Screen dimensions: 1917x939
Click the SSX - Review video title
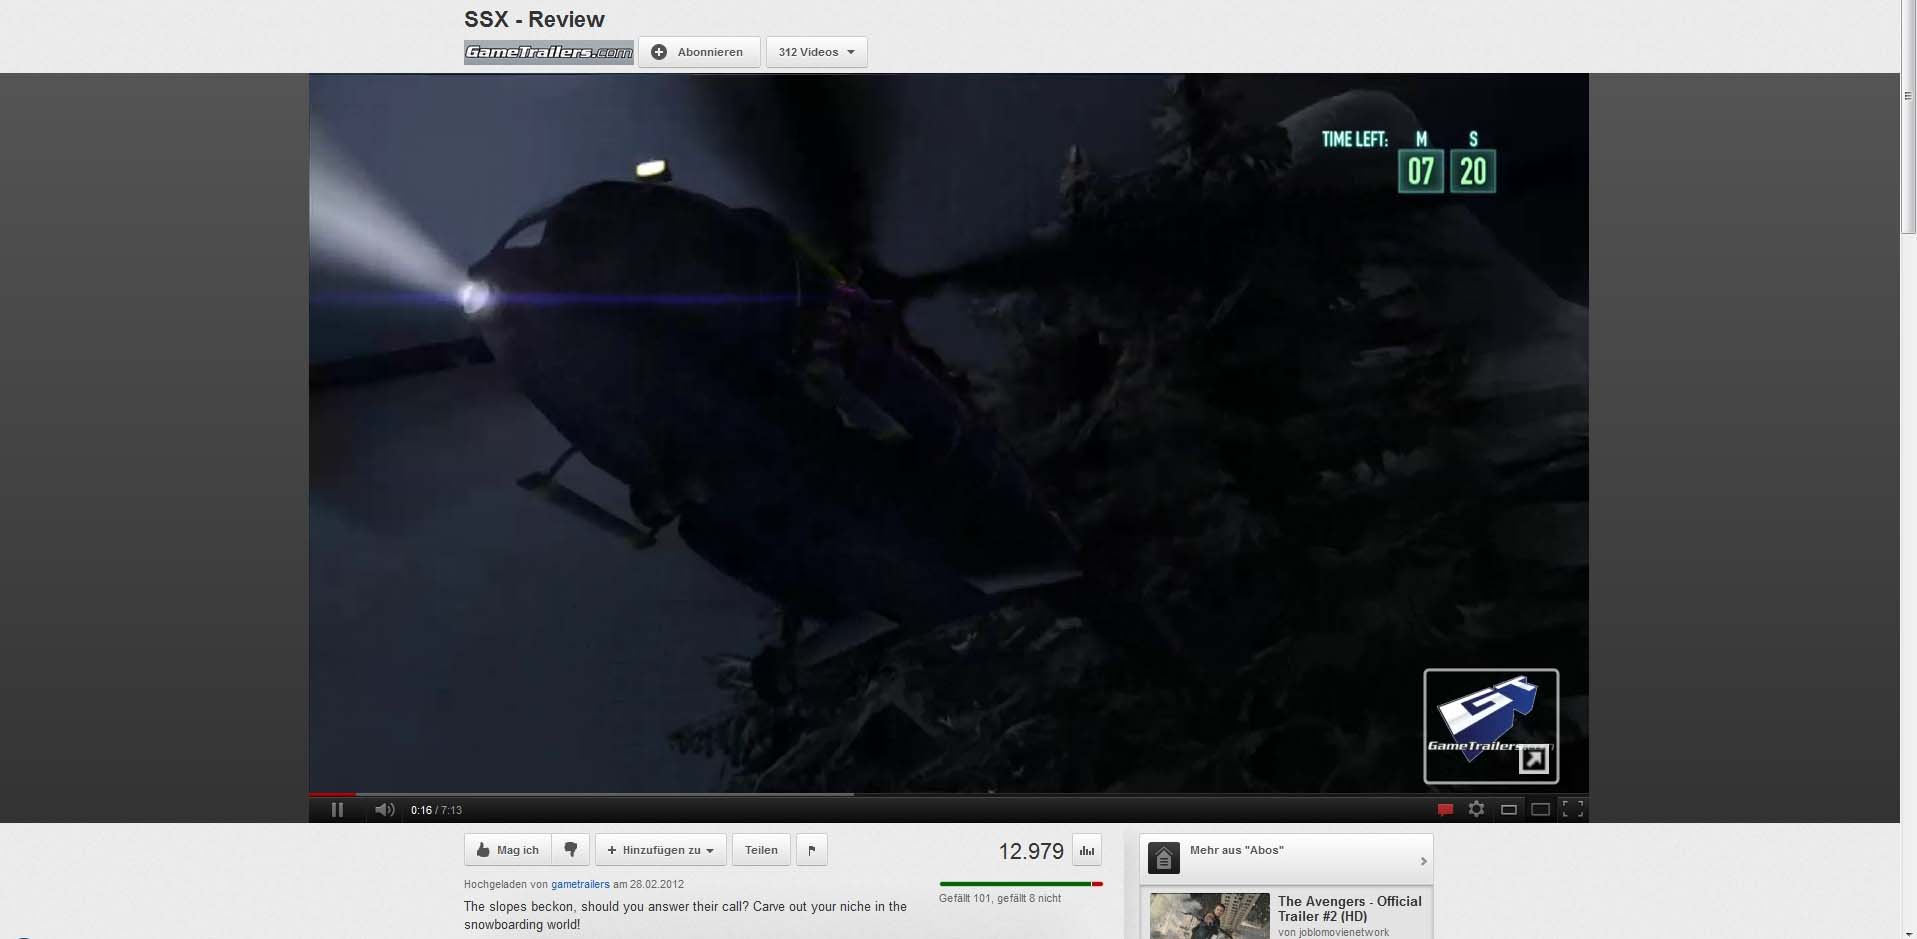(x=534, y=19)
